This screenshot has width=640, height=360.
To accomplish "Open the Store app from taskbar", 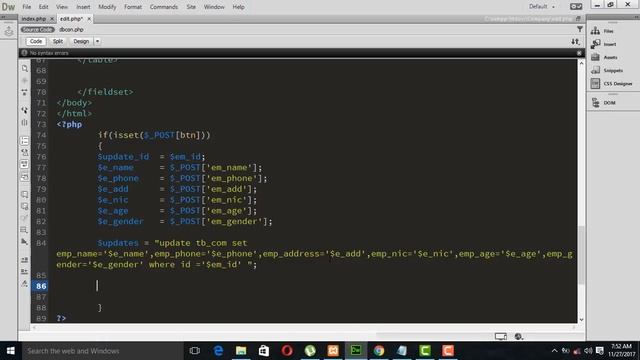I will pos(264,351).
